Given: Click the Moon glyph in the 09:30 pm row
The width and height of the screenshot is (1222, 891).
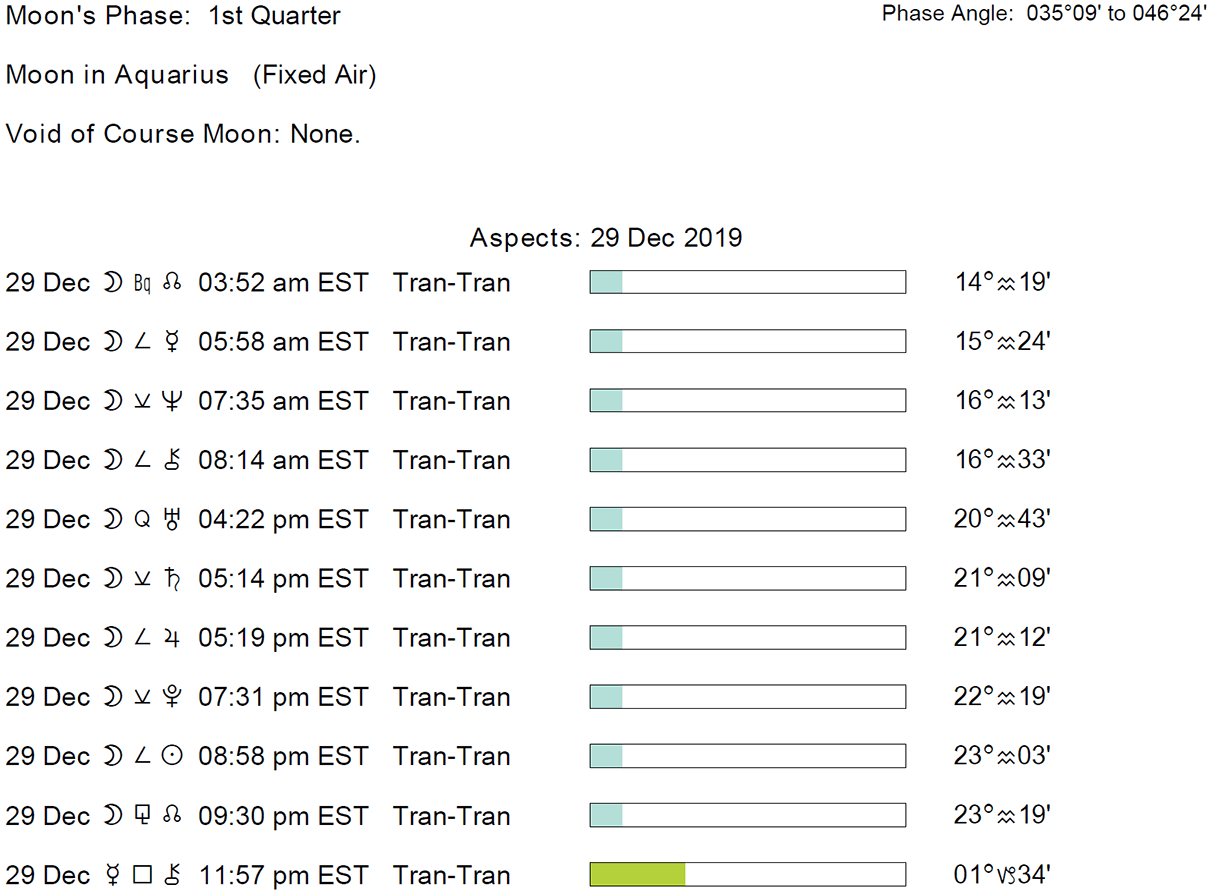Looking at the screenshot, I should (111, 816).
